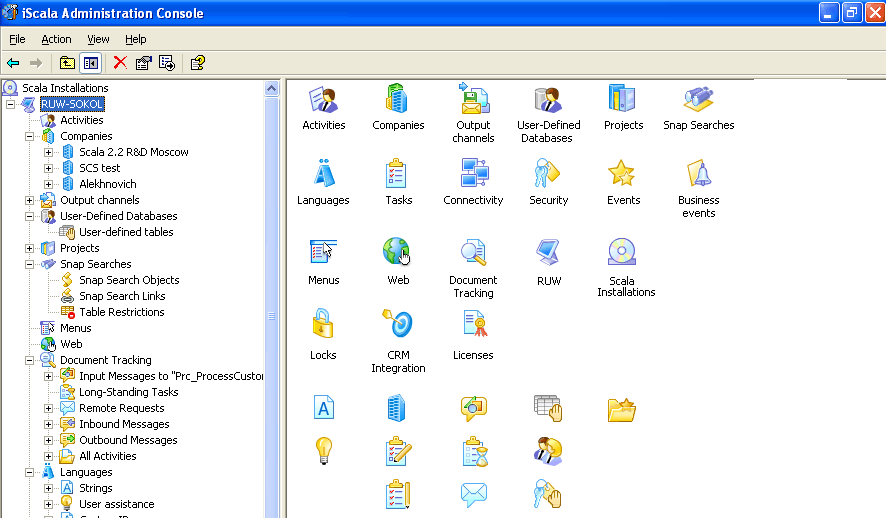Open the Action menu
The height and width of the screenshot is (518, 886).
(x=57, y=39)
